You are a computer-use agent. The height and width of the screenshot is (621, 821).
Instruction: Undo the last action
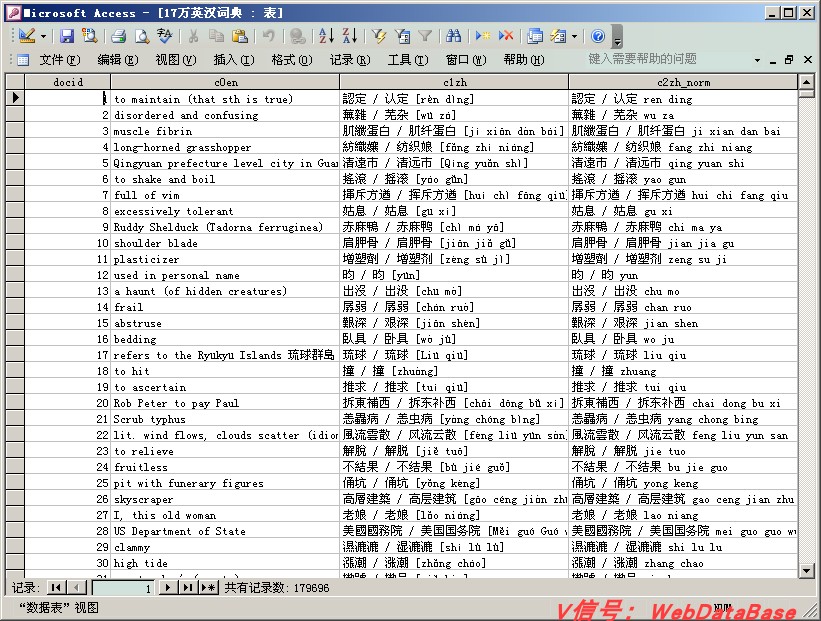269,36
